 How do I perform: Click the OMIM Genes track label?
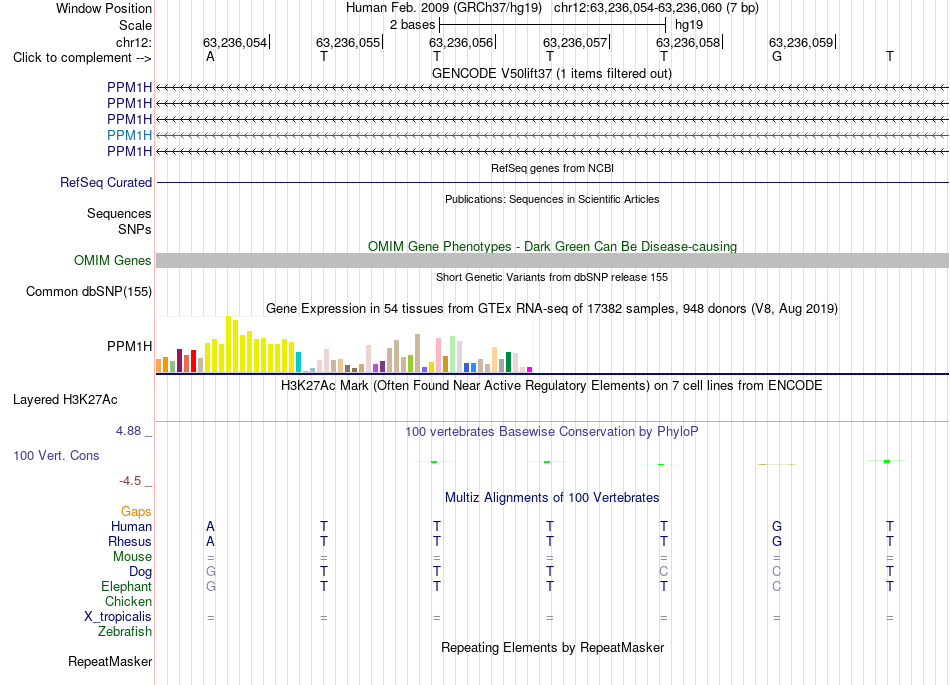tap(113, 260)
